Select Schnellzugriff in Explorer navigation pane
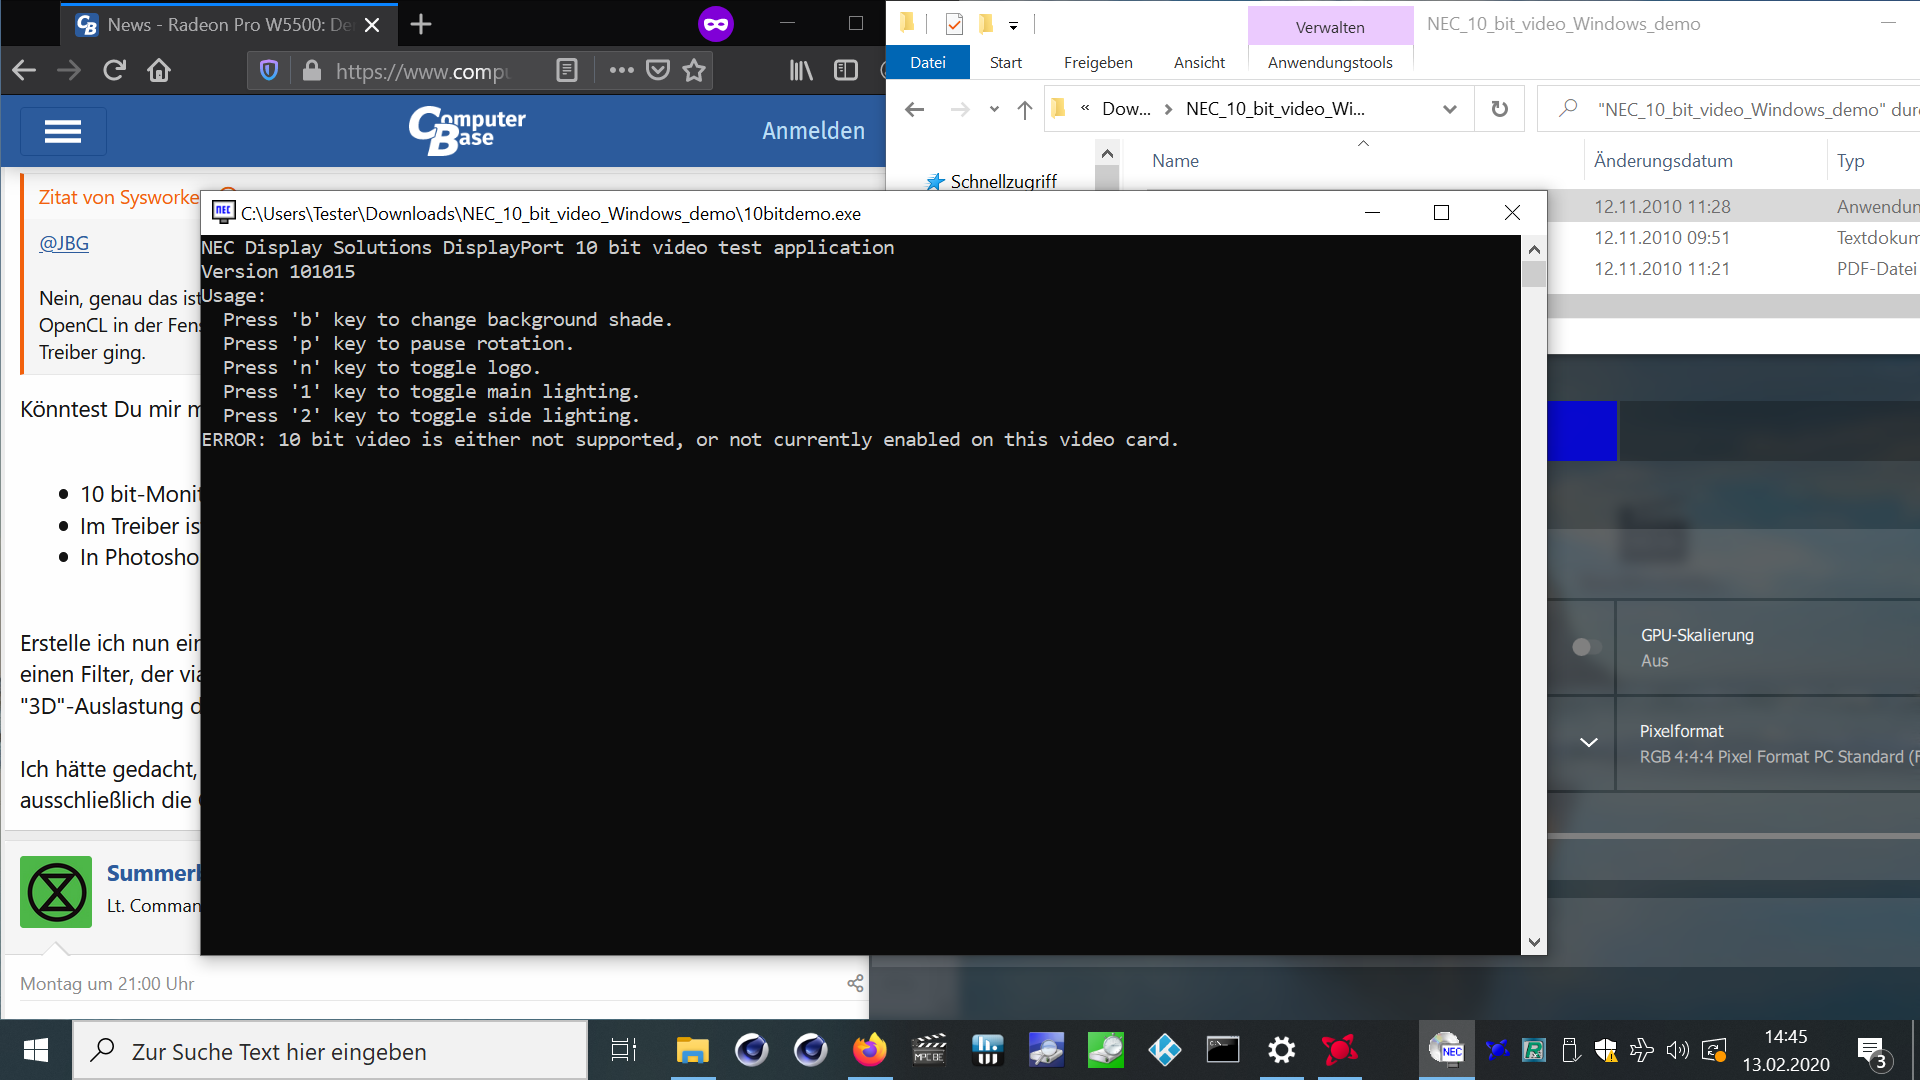This screenshot has height=1080, width=1920. click(x=1003, y=181)
